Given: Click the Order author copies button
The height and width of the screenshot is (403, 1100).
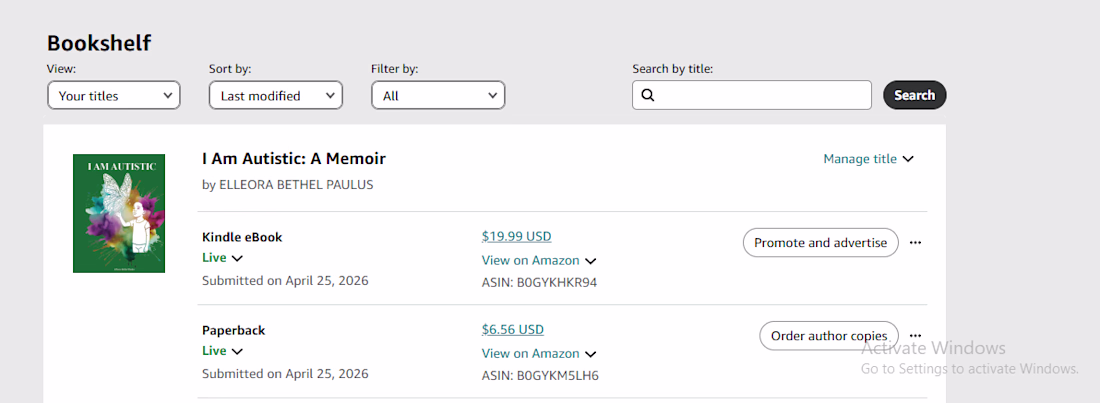Looking at the screenshot, I should 829,336.
